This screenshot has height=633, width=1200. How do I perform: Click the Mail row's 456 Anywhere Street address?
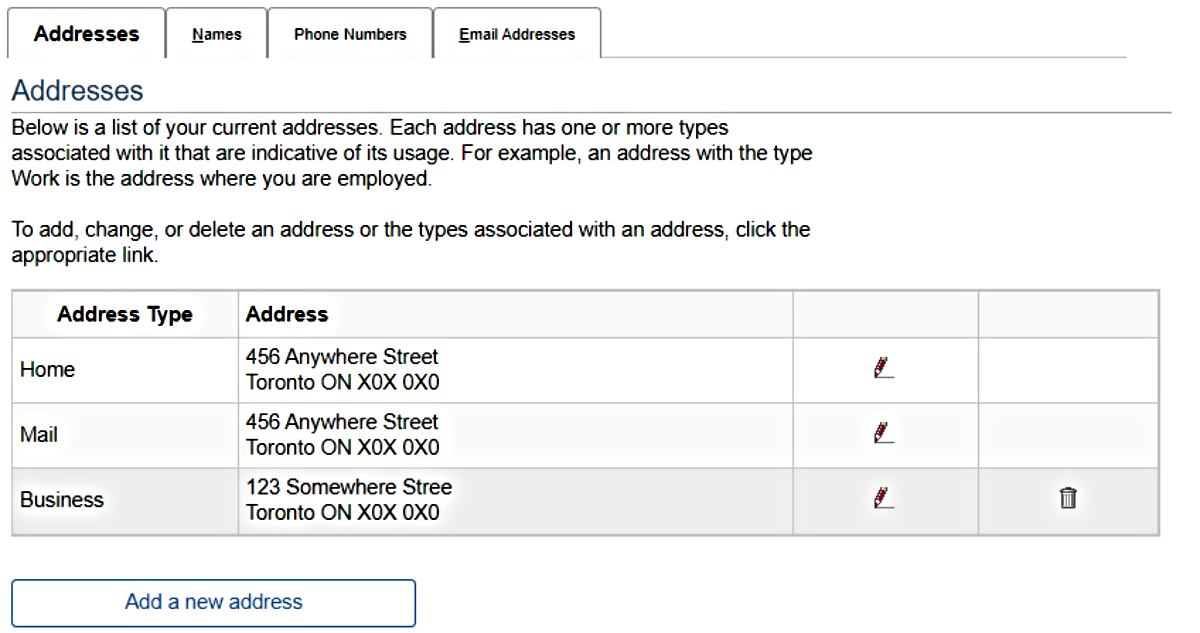pyautogui.click(x=342, y=422)
